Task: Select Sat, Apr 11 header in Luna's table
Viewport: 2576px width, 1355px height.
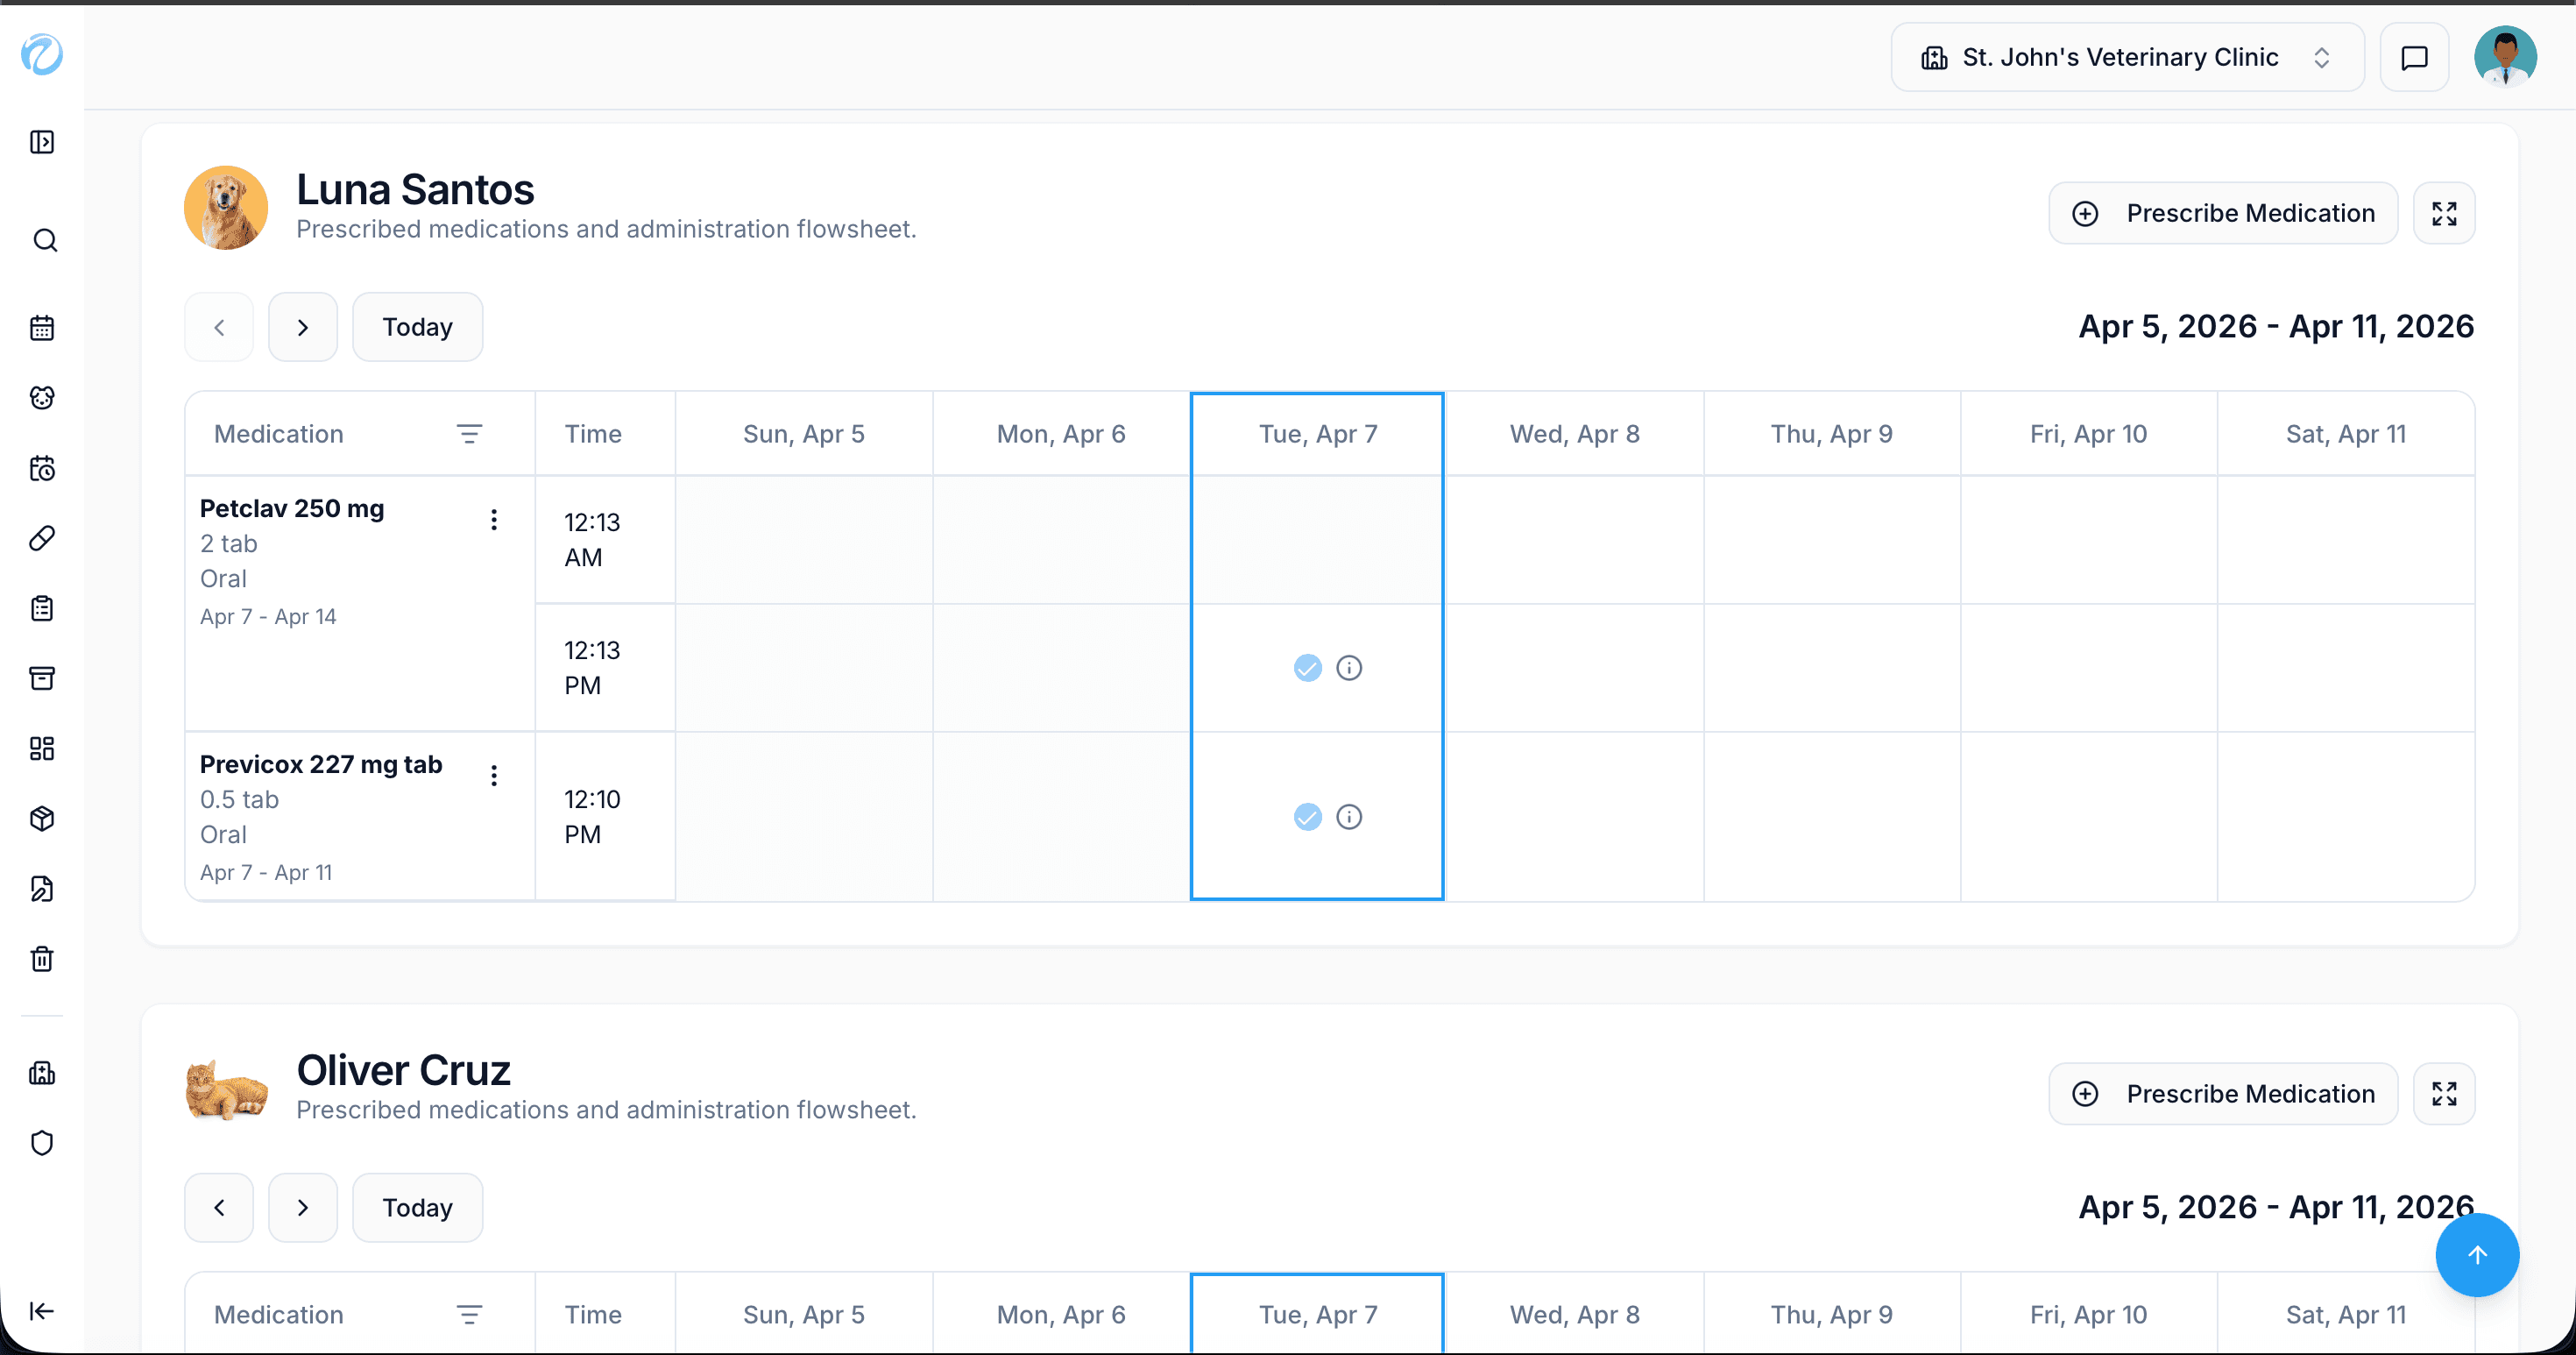Action: 2345,434
